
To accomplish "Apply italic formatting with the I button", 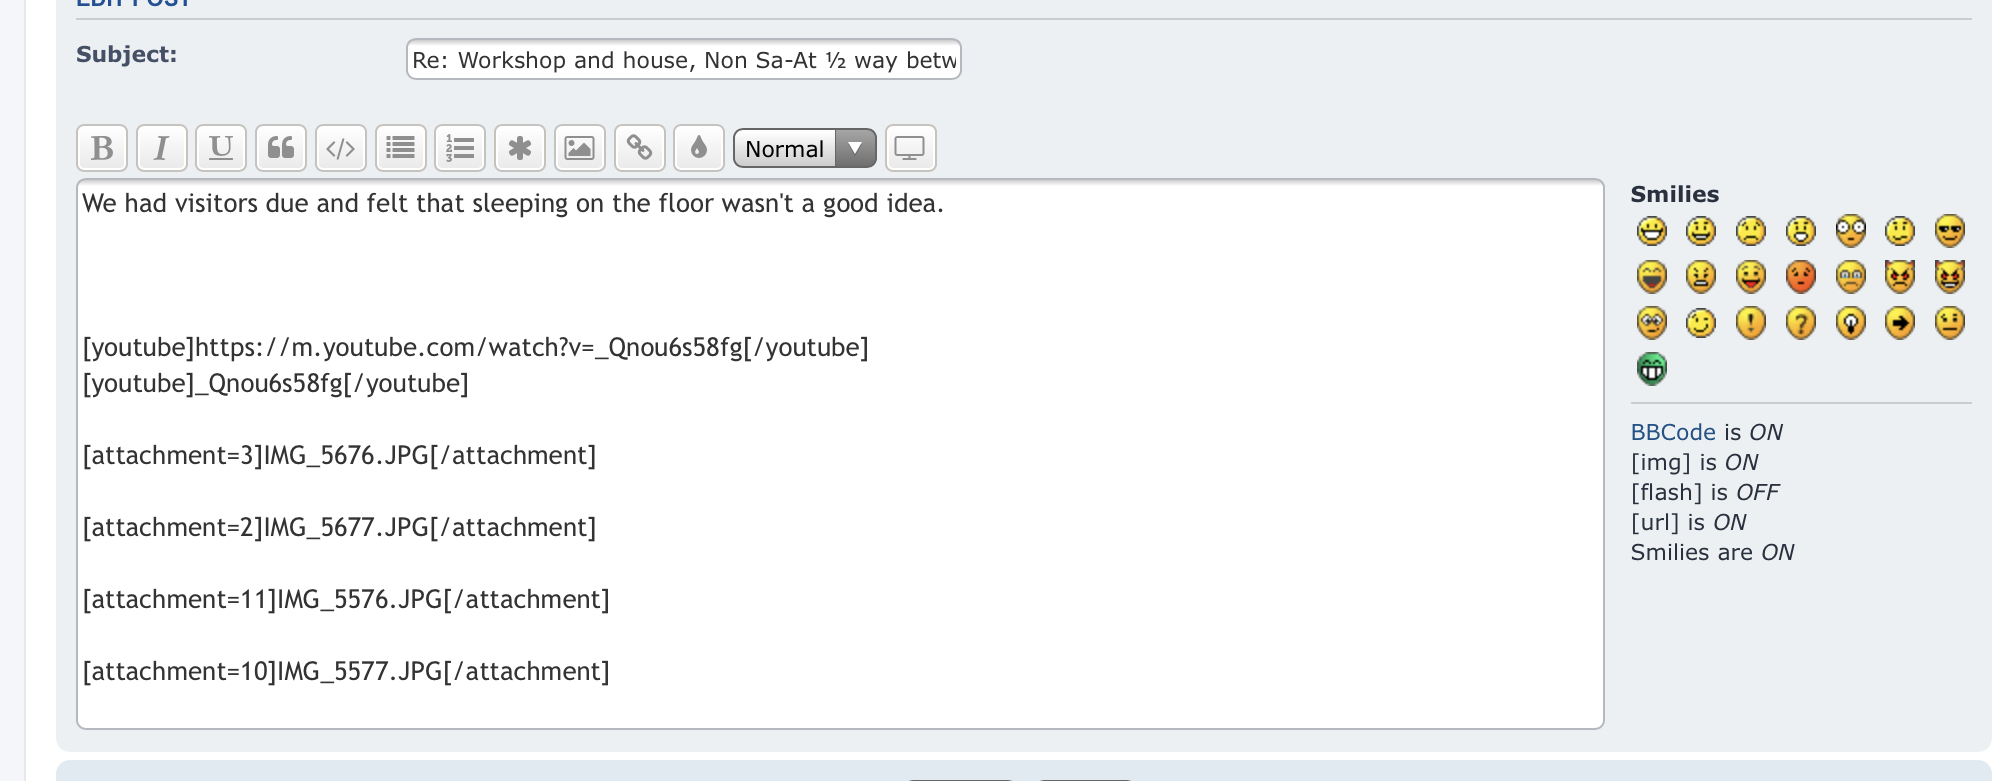I will click(x=161, y=149).
